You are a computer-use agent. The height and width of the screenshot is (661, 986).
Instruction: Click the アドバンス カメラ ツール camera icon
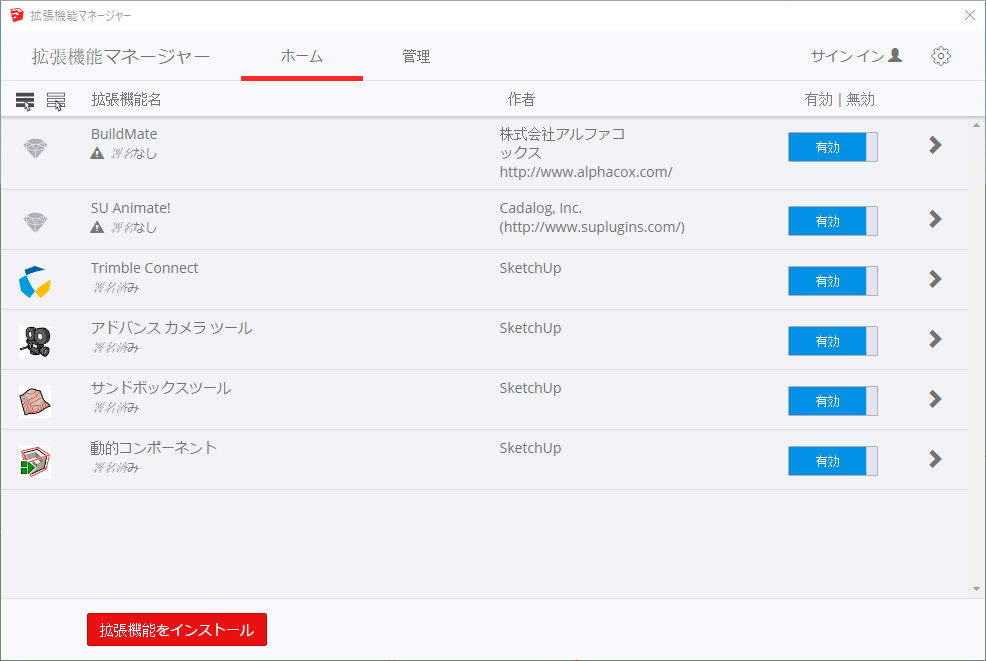[35, 342]
